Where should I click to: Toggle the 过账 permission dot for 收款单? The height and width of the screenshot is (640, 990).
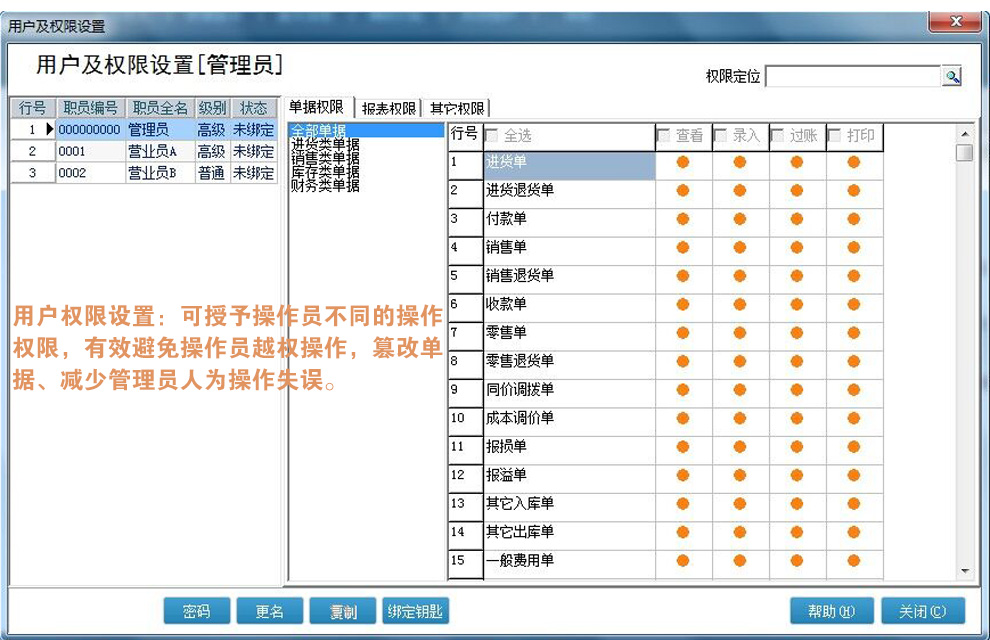click(795, 304)
